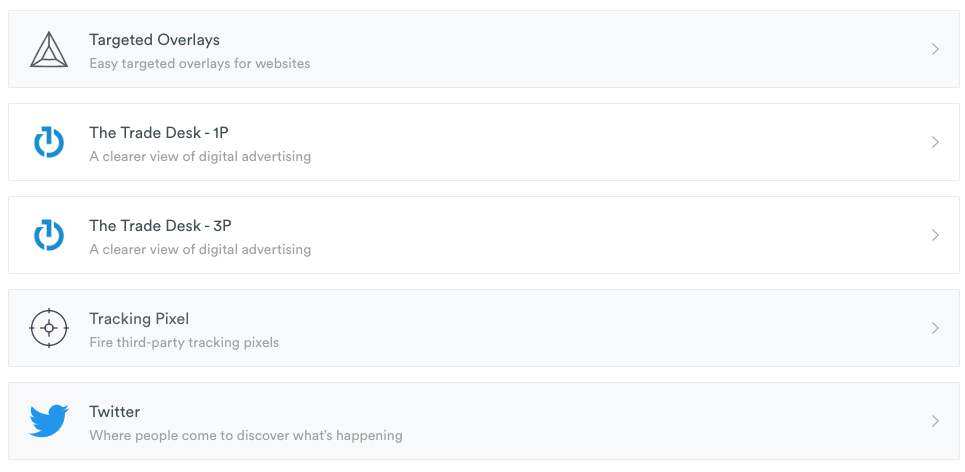This screenshot has height=472, width=965.
Task: Click the Twitter bird icon
Action: click(49, 421)
